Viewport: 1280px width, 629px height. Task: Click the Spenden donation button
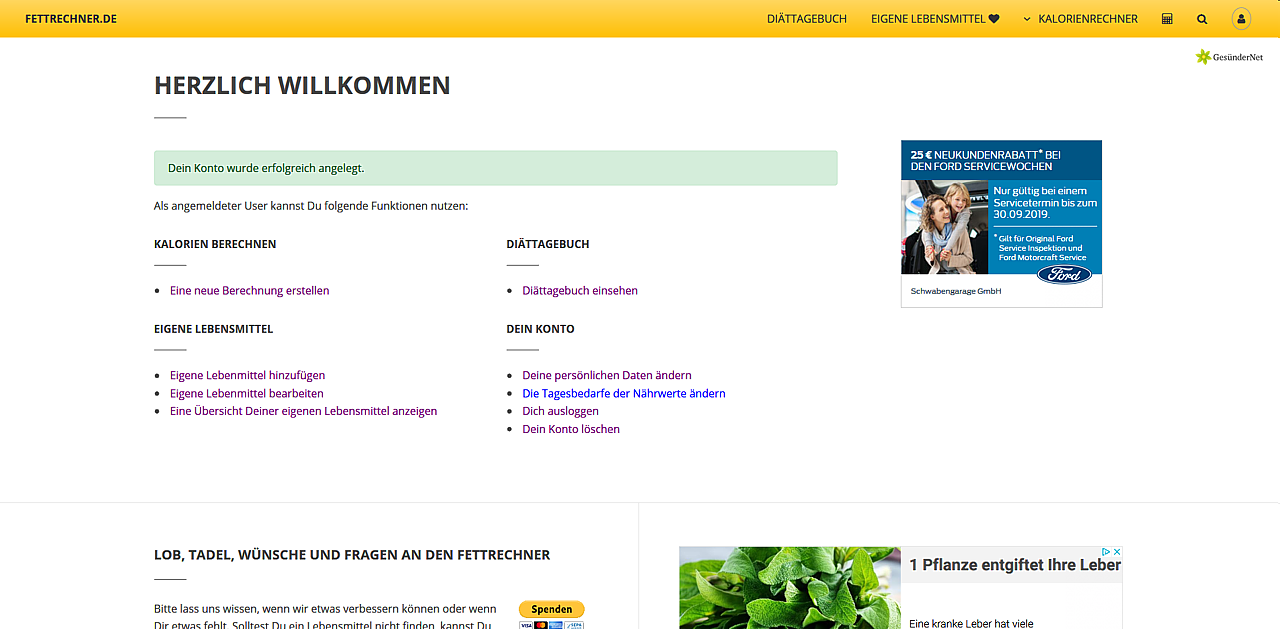[x=551, y=609]
